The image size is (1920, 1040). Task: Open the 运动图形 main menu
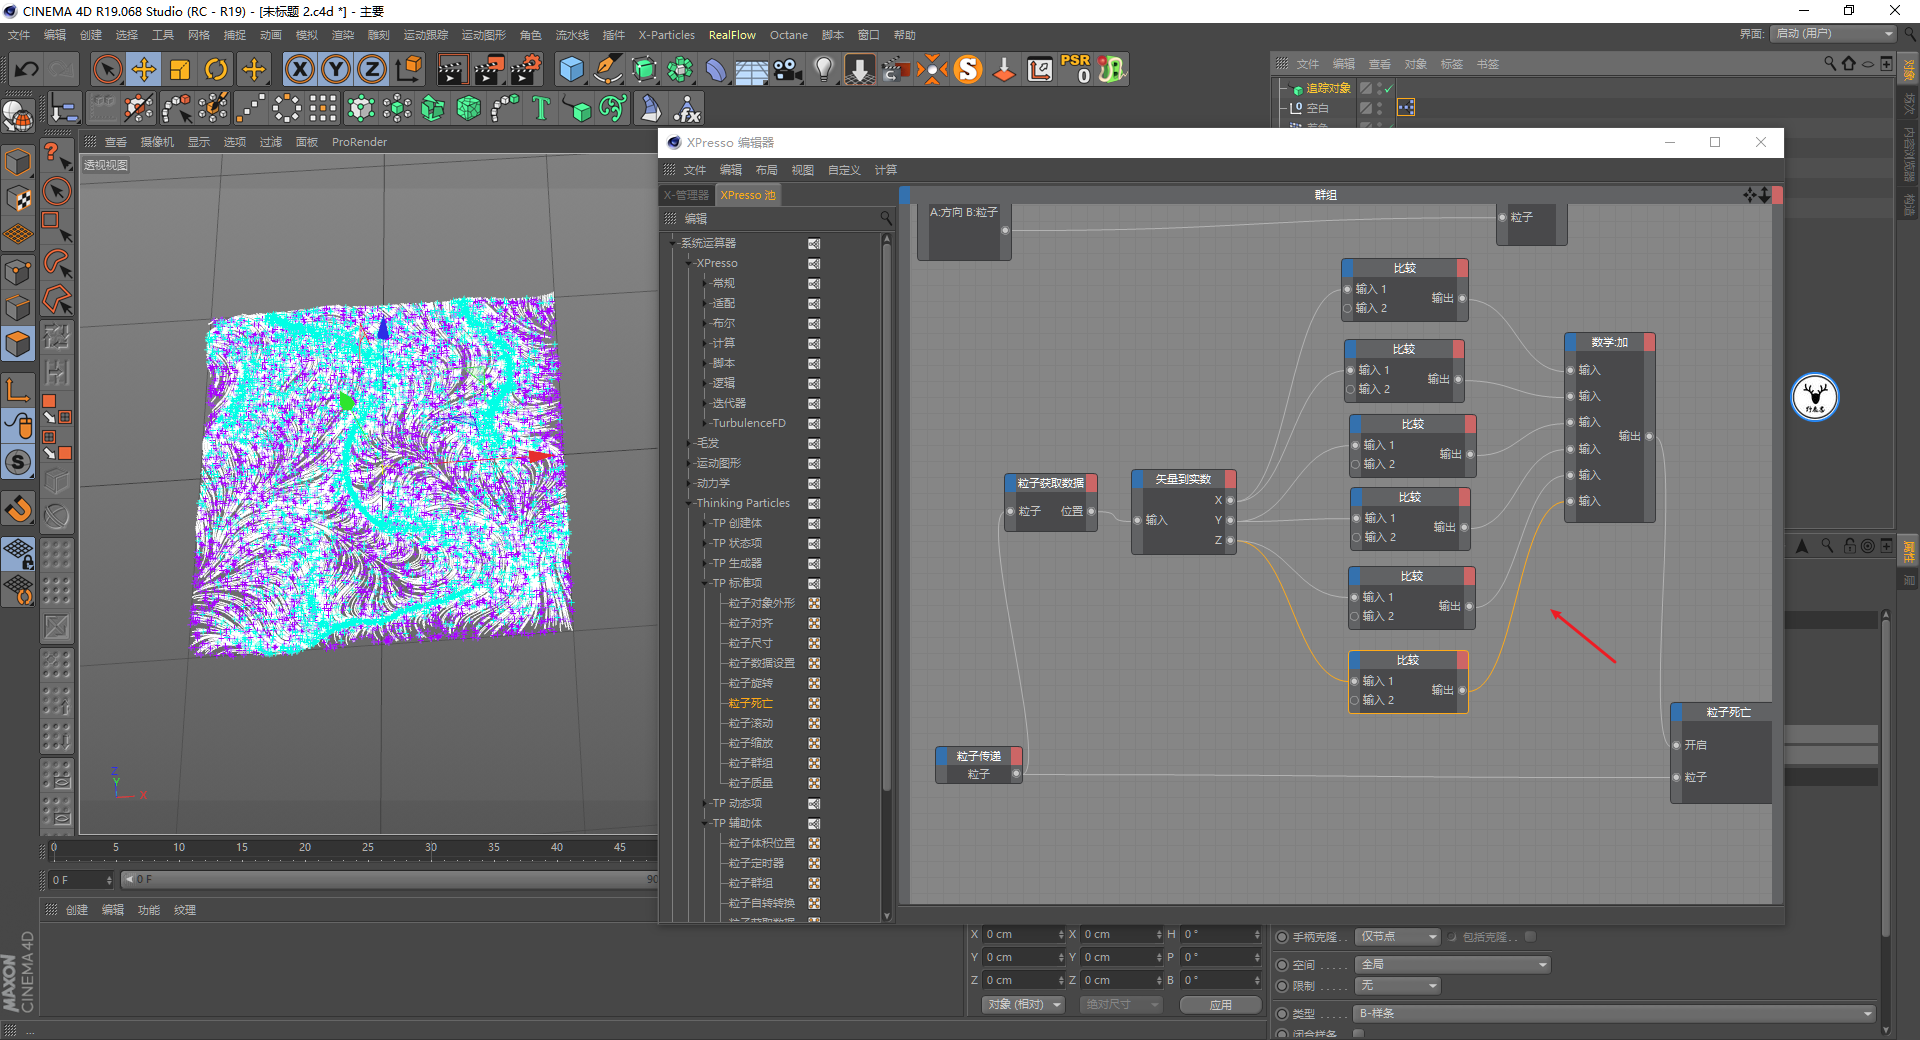pyautogui.click(x=484, y=35)
